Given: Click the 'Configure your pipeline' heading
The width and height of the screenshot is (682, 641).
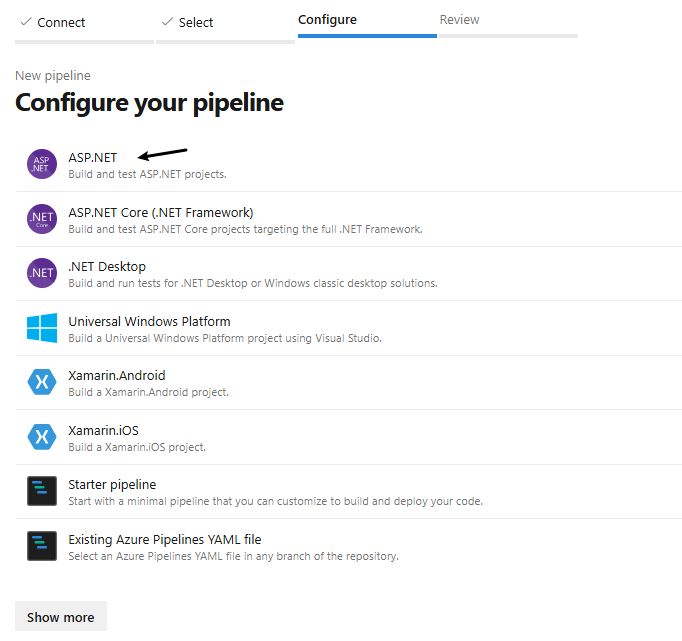Looking at the screenshot, I should [x=149, y=103].
